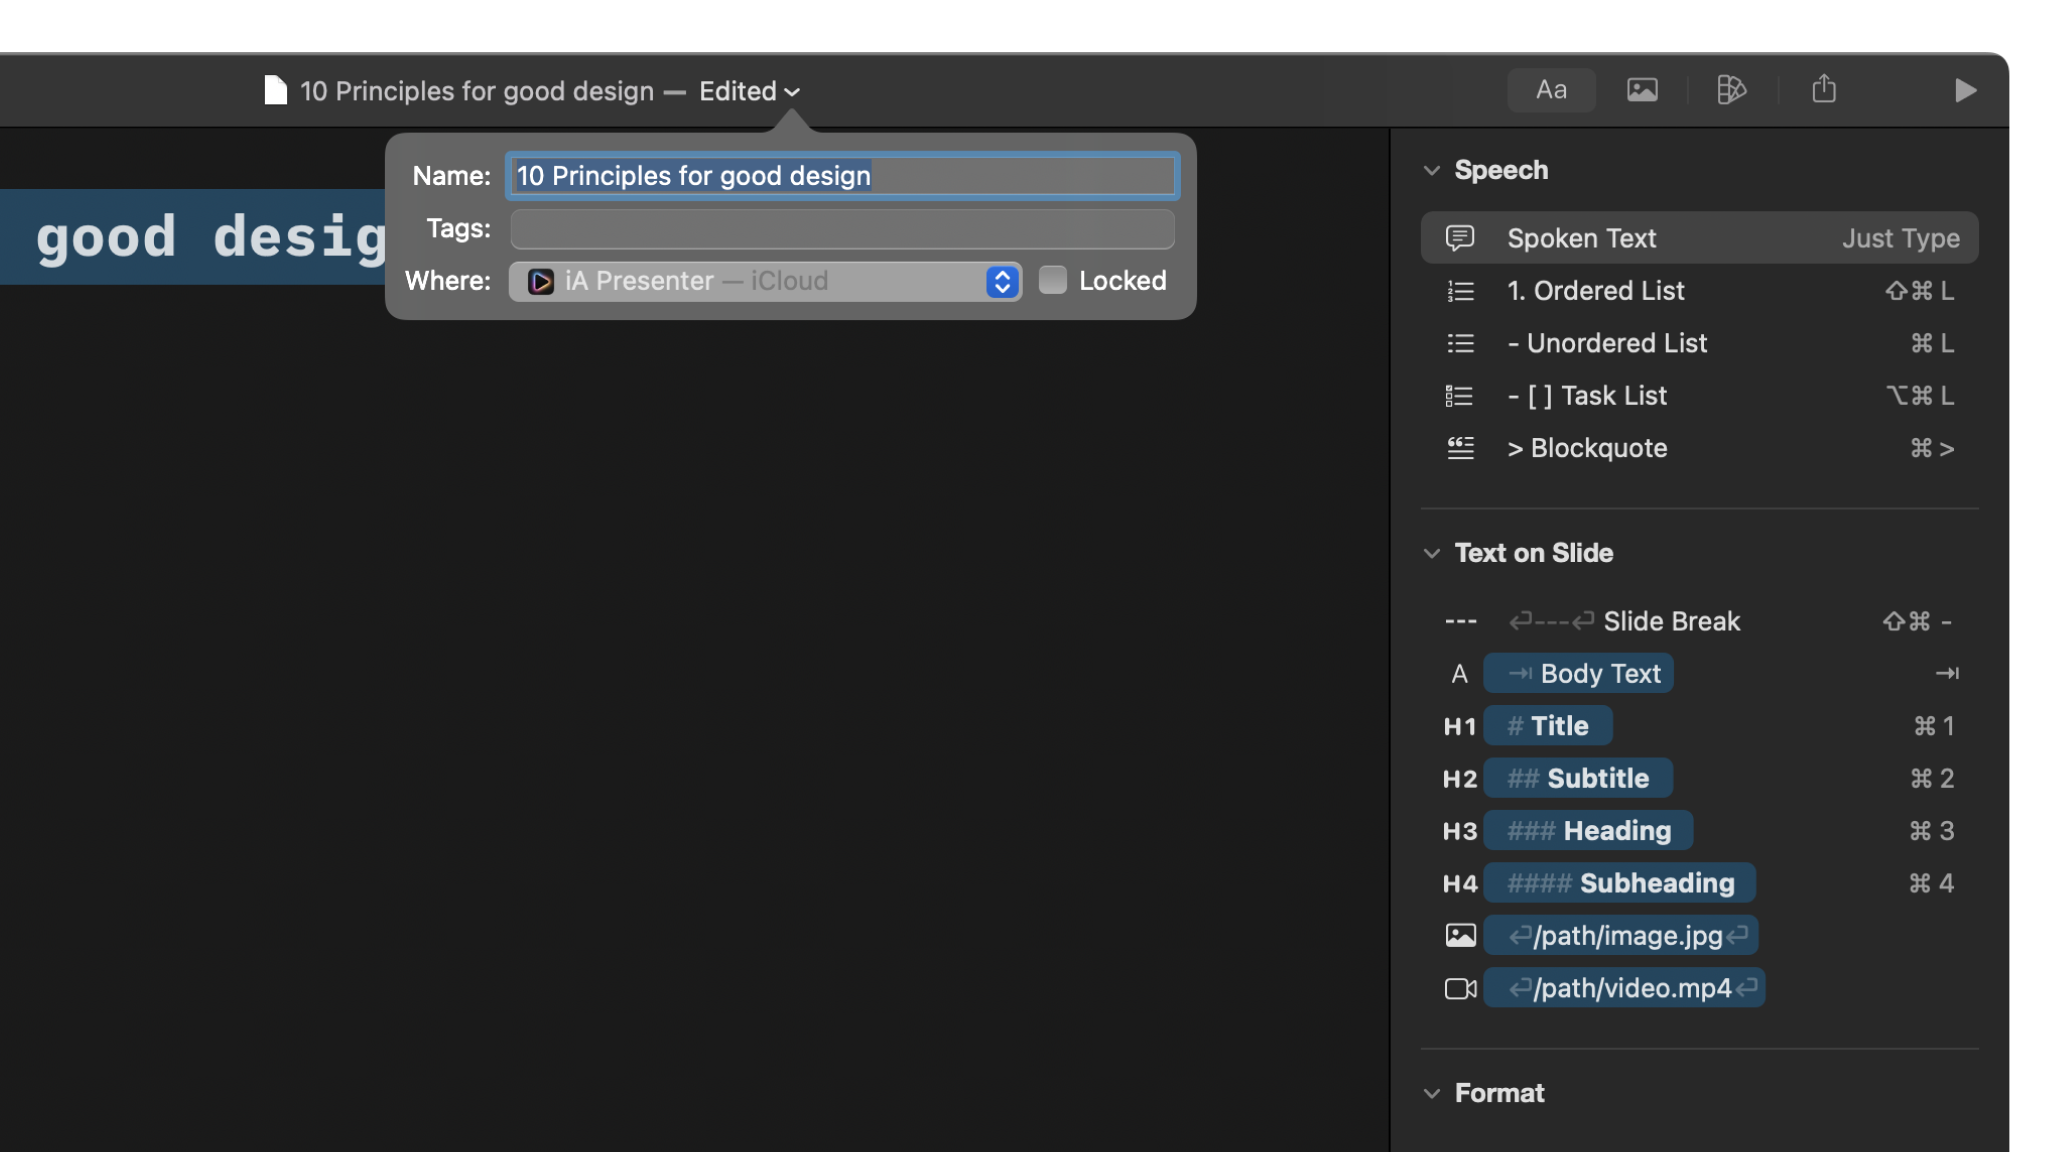Click the Tags input field
The image size is (2048, 1152).
[841, 229]
